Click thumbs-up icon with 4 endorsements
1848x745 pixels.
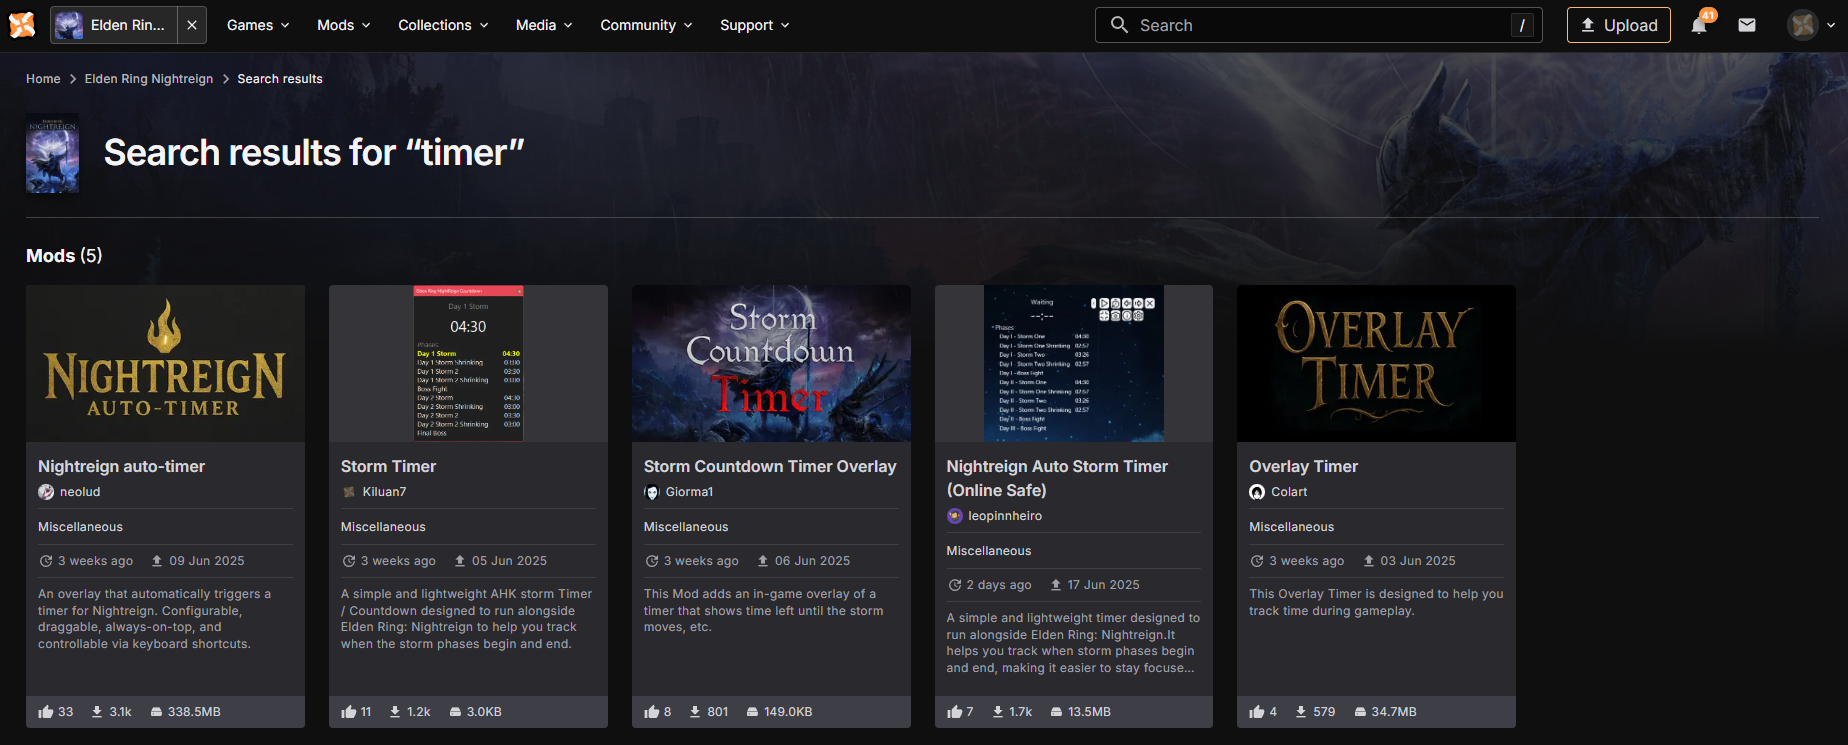pyautogui.click(x=1257, y=712)
